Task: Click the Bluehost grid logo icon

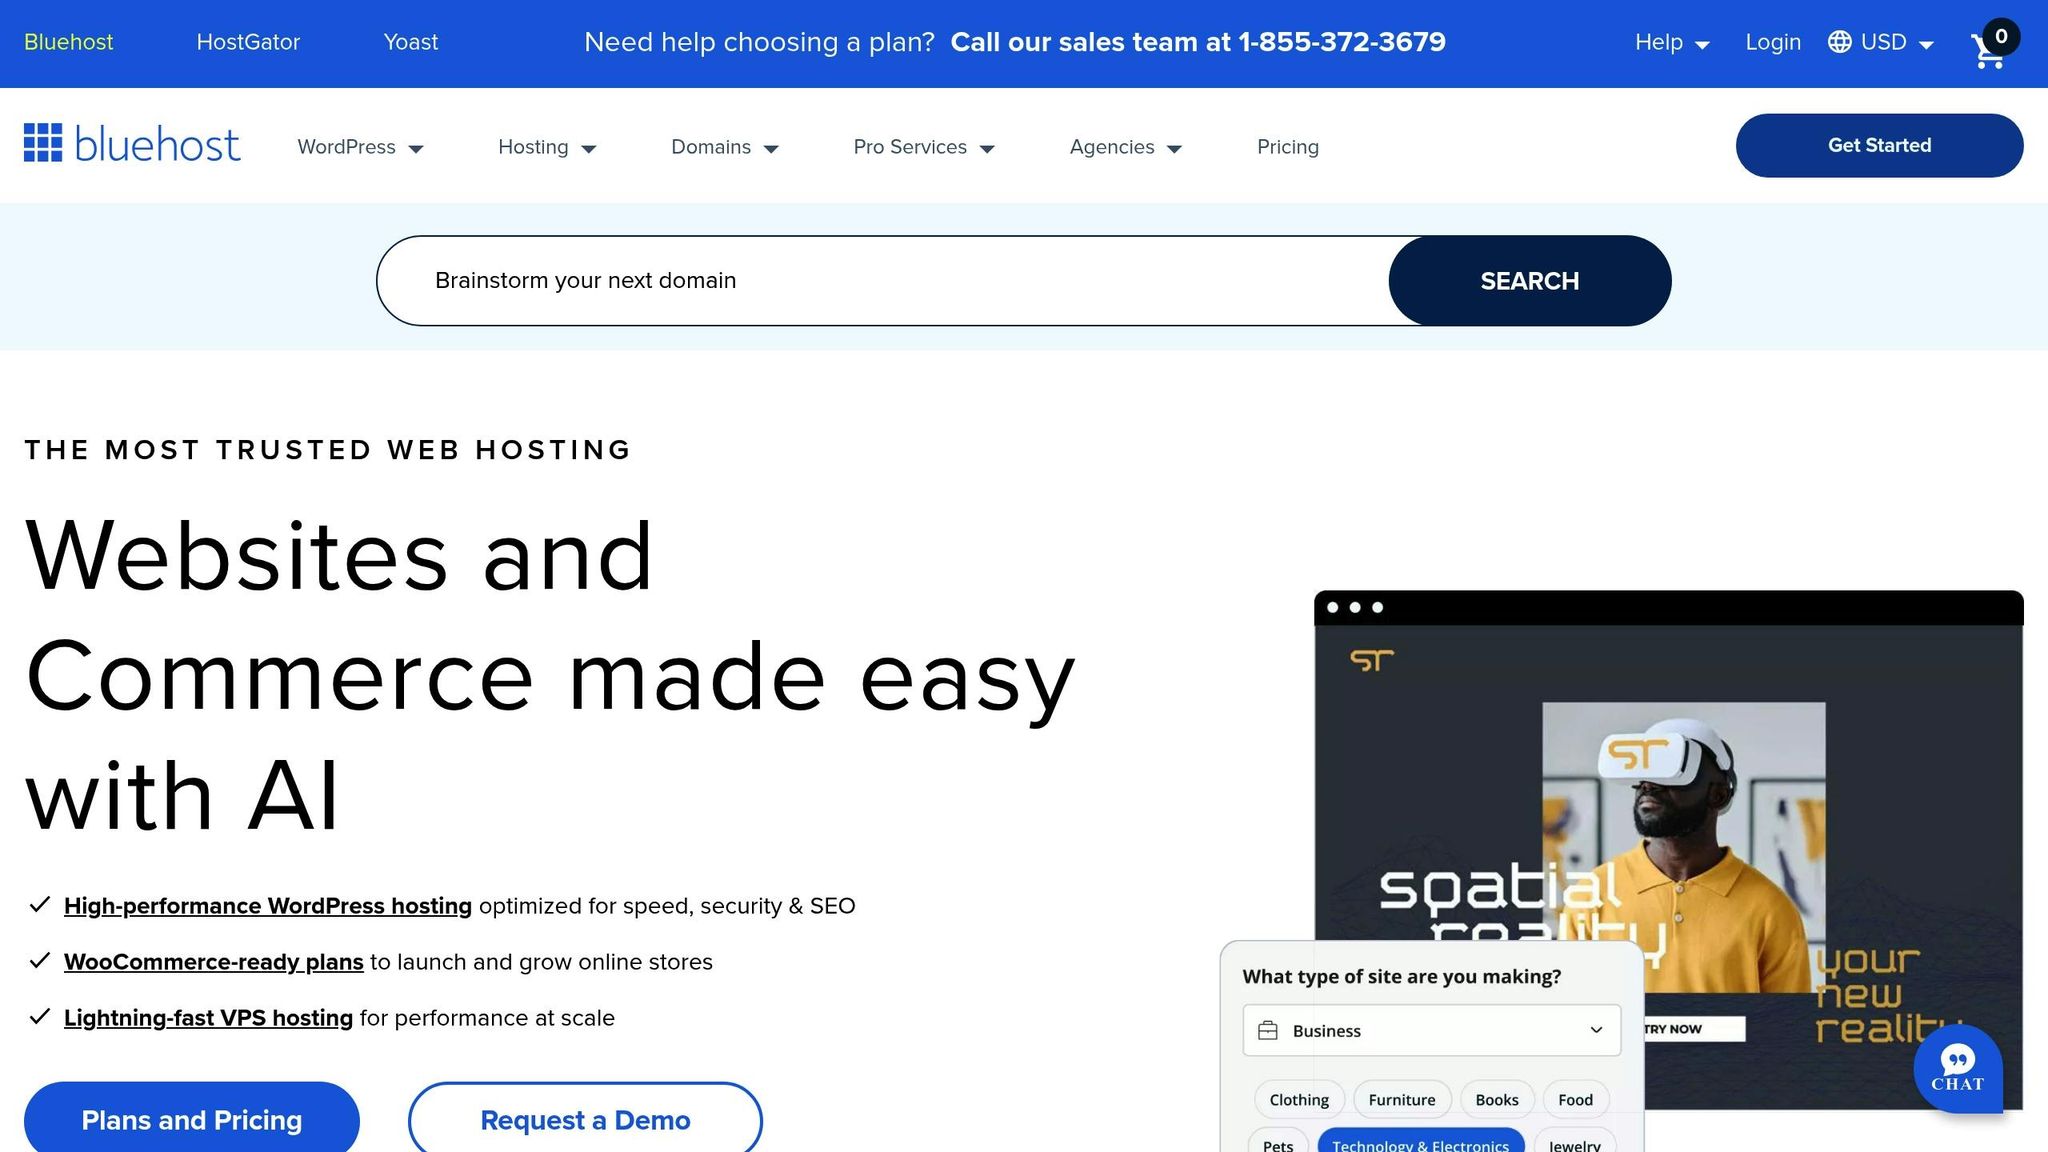Action: tap(43, 145)
